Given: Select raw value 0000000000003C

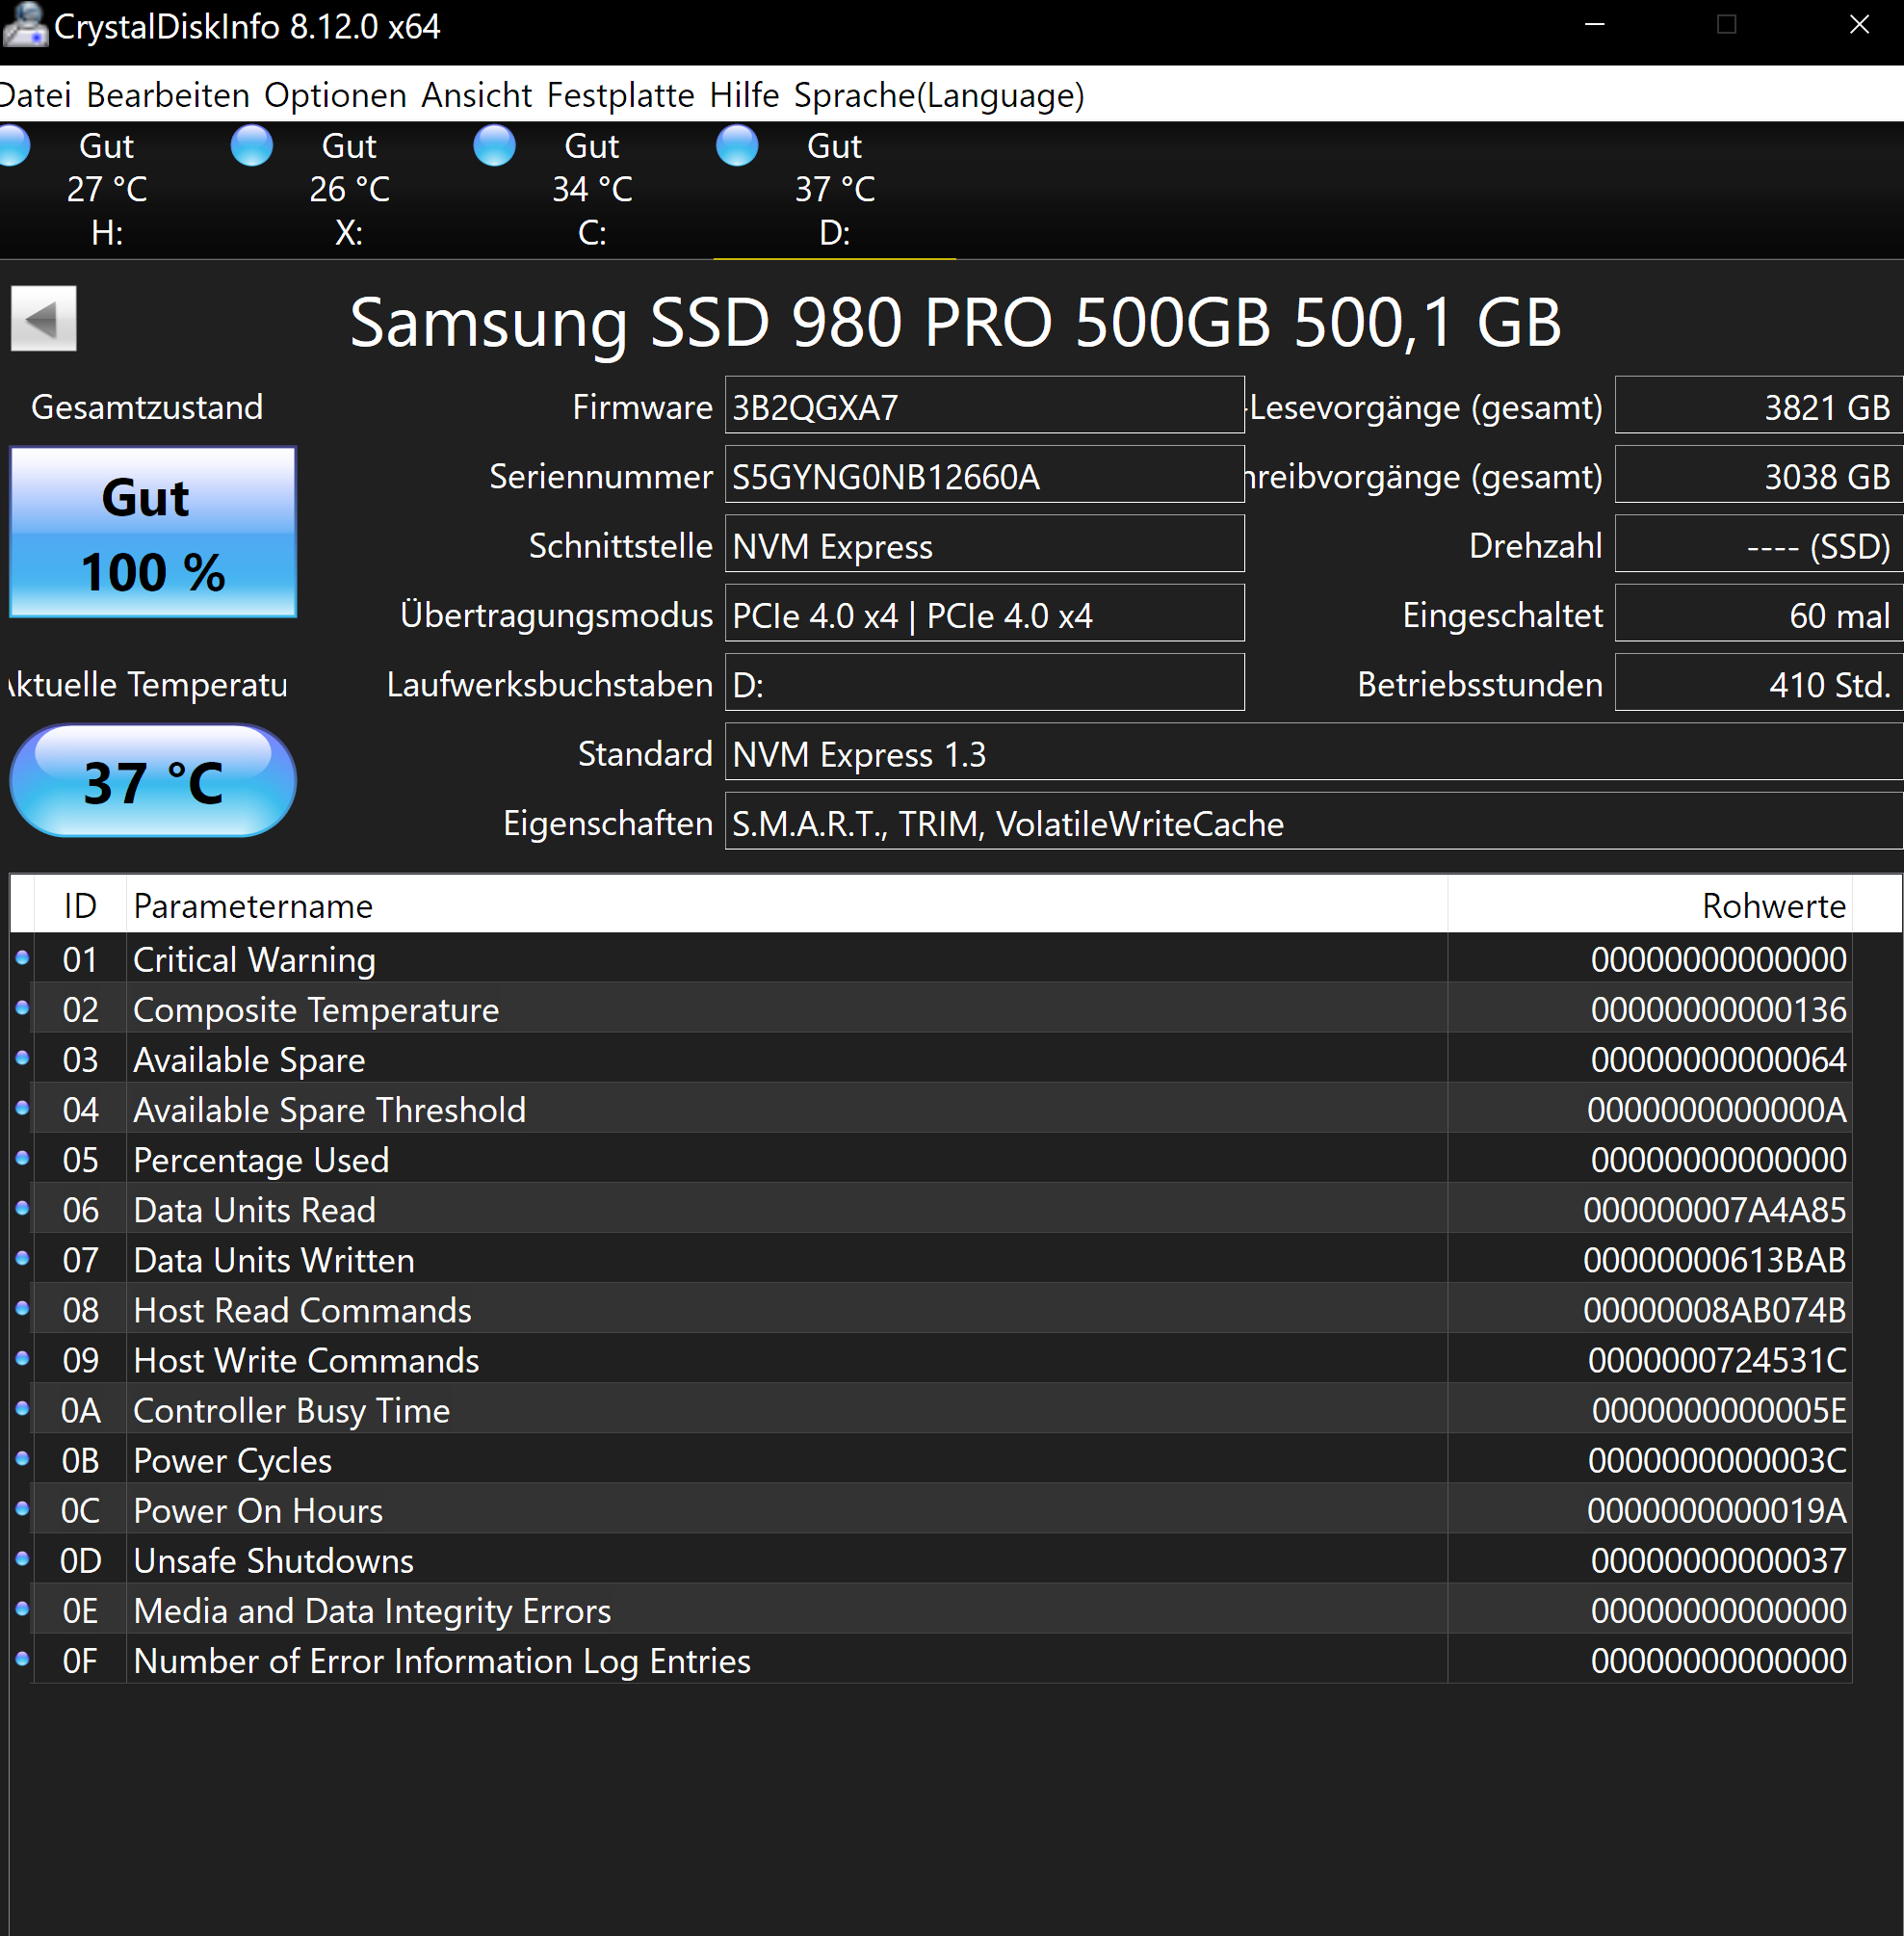Looking at the screenshot, I should 1717,1460.
